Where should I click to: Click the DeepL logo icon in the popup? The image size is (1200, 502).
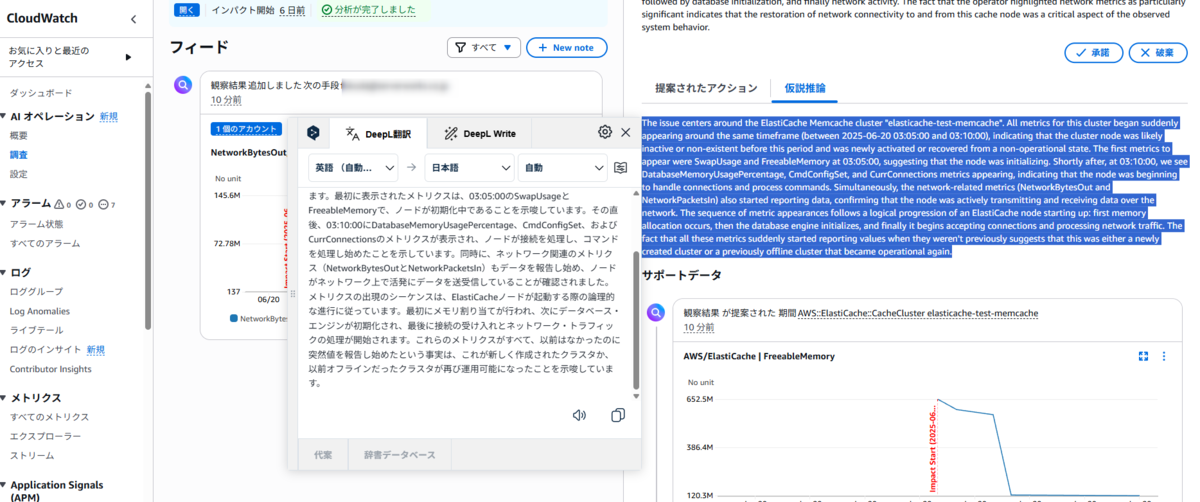coord(313,133)
